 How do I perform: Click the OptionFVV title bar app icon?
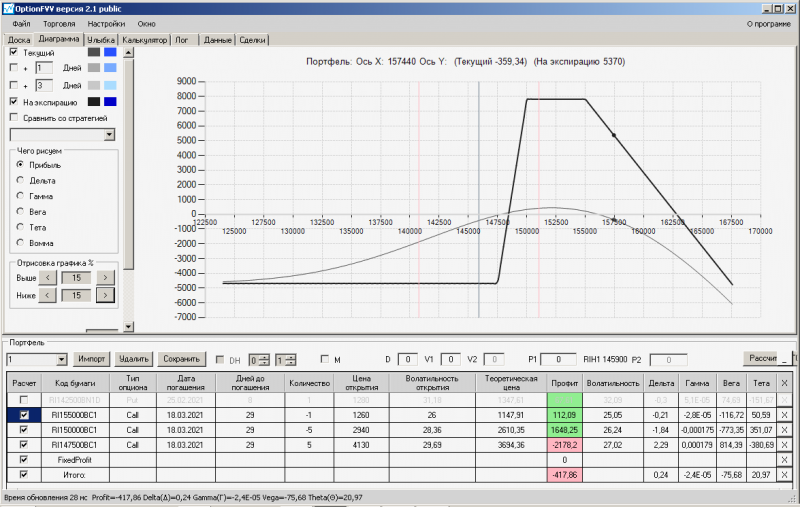pos(8,8)
